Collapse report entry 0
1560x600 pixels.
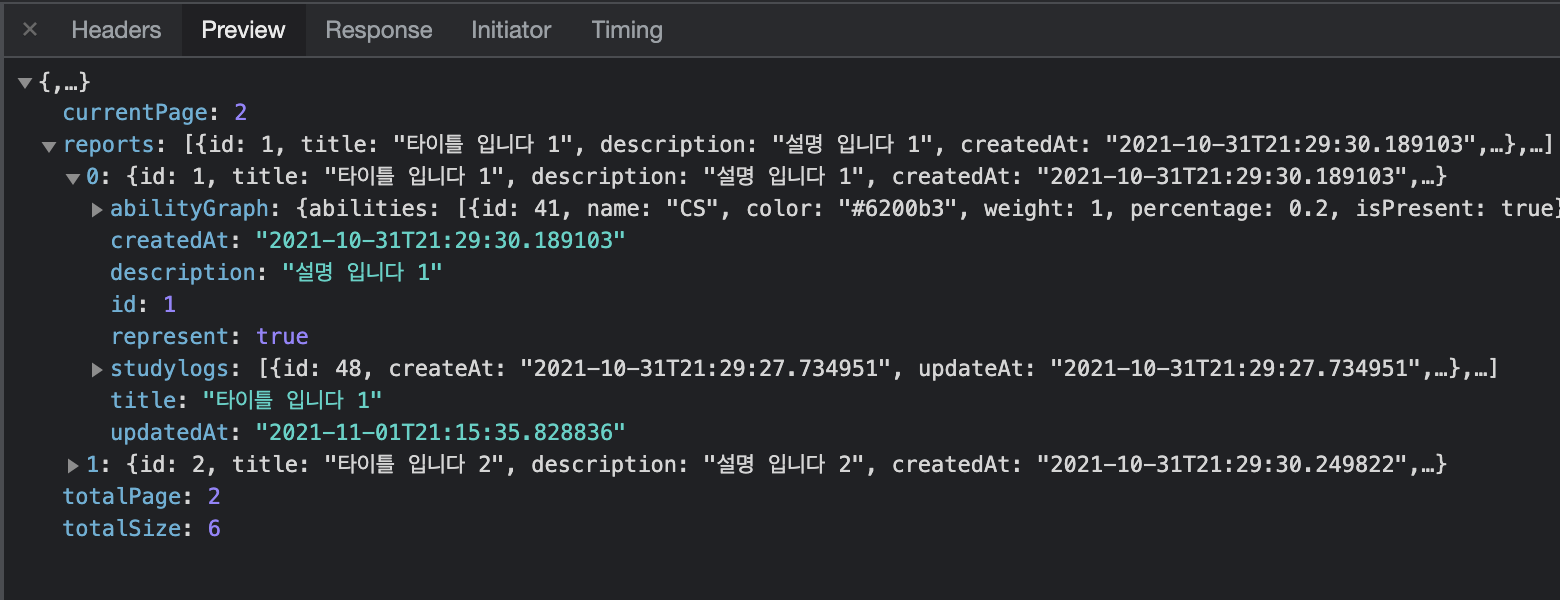72,176
